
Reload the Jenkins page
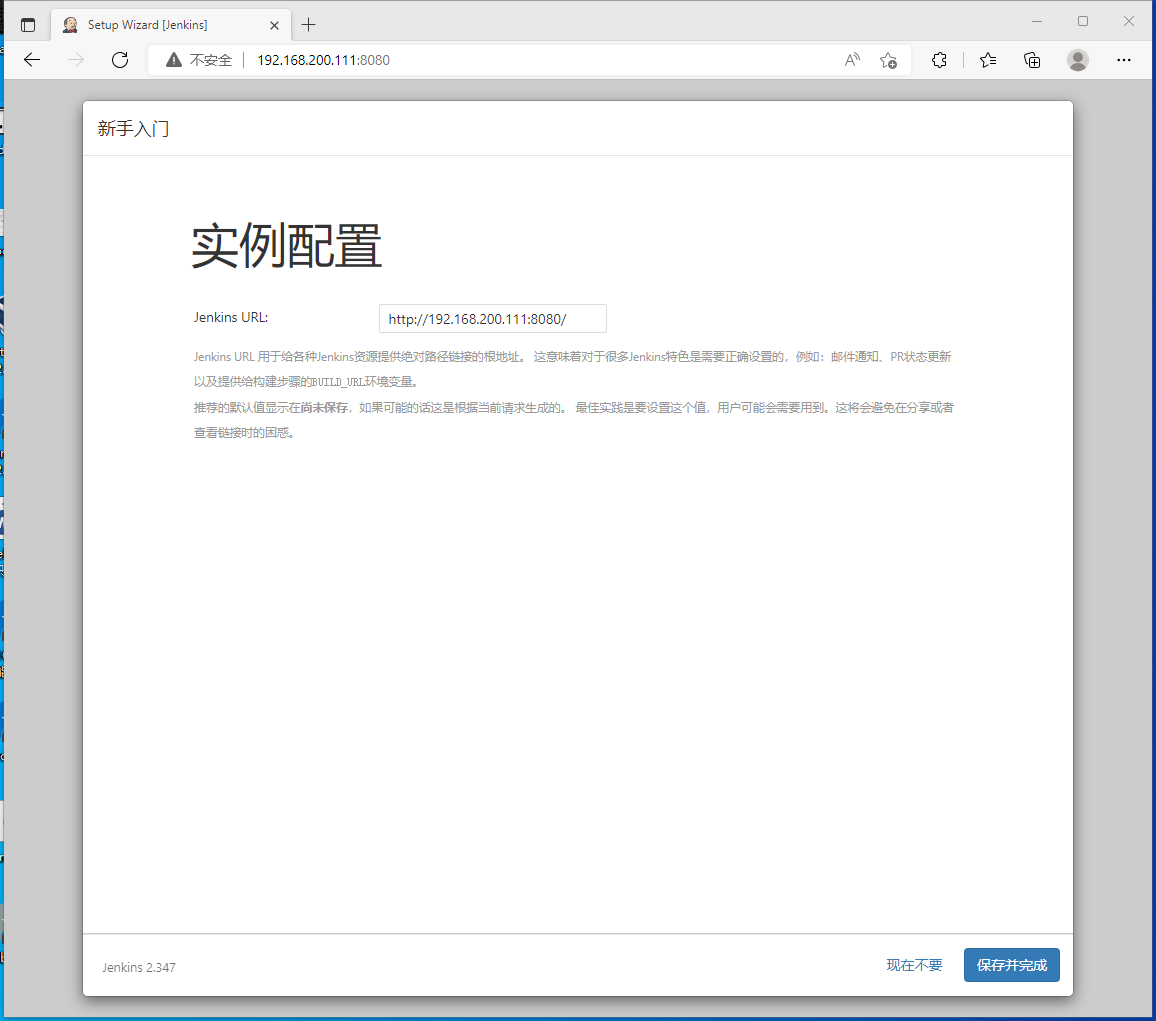pos(120,60)
